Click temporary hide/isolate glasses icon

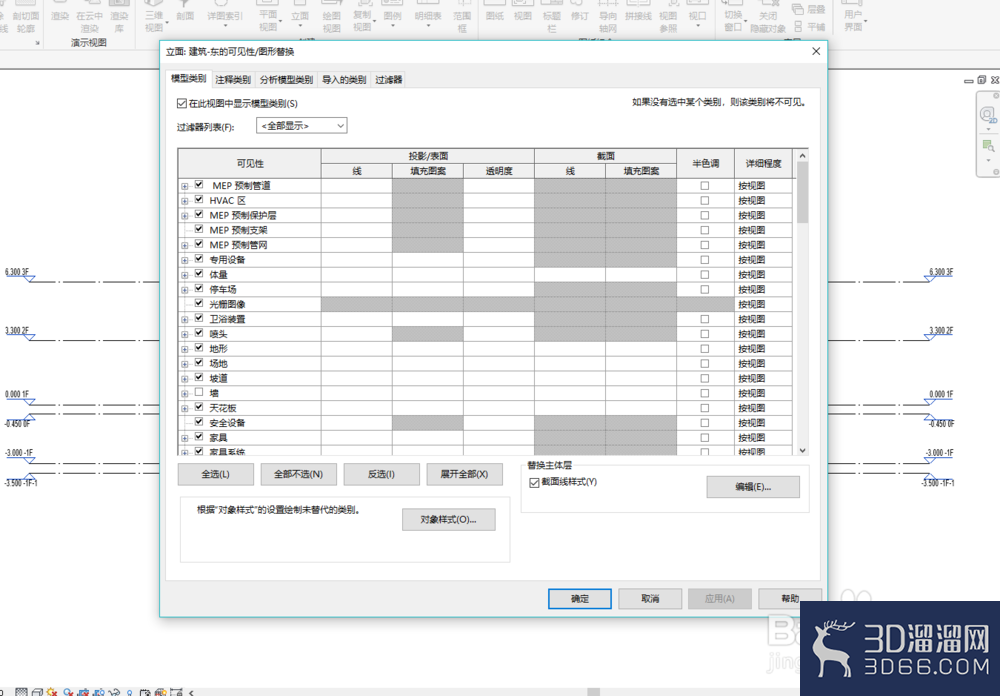(114, 692)
